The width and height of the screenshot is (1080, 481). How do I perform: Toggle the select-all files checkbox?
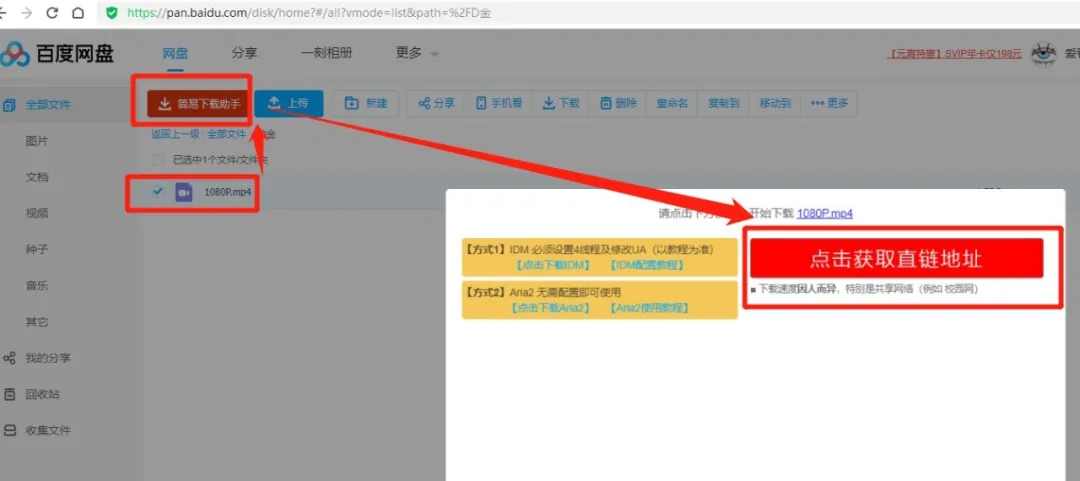click(158, 160)
